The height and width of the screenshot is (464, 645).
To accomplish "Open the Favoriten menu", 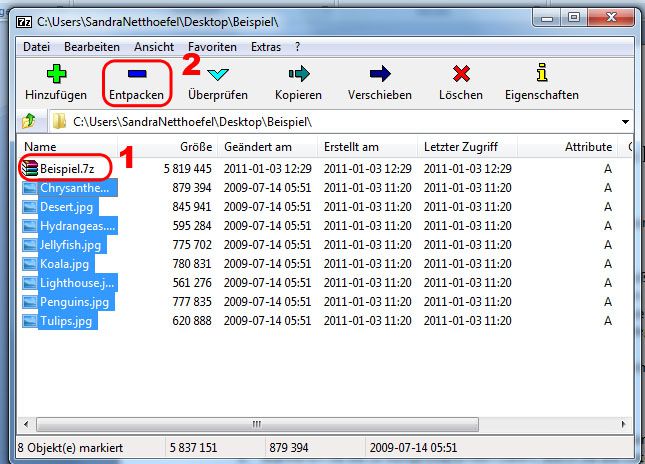I will (x=212, y=47).
